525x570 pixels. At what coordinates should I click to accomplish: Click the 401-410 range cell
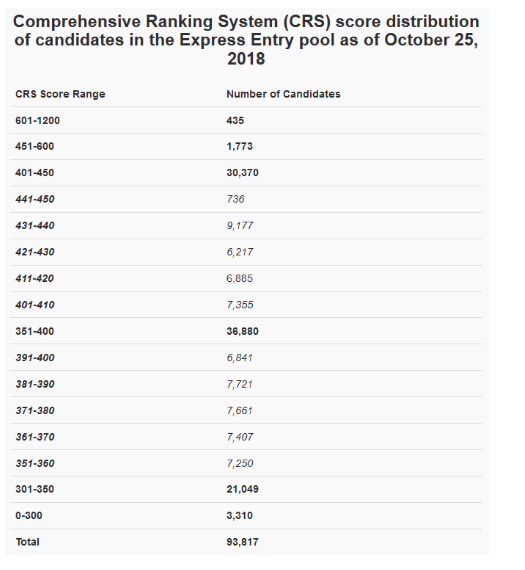tap(35, 305)
